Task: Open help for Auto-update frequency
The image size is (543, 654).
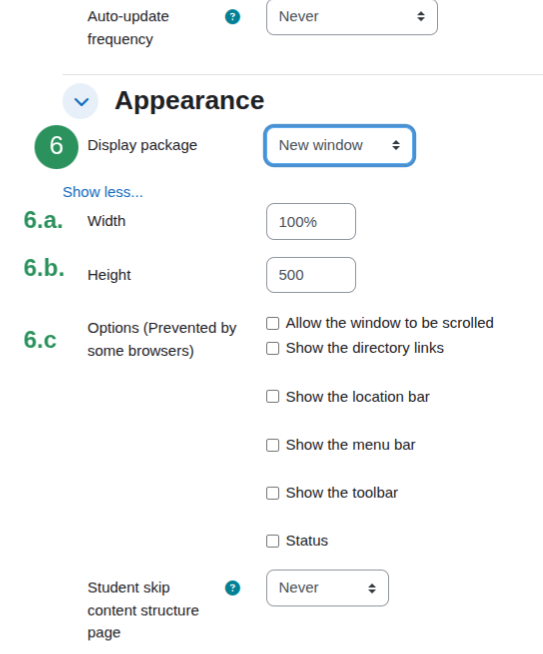Action: pyautogui.click(x=232, y=17)
